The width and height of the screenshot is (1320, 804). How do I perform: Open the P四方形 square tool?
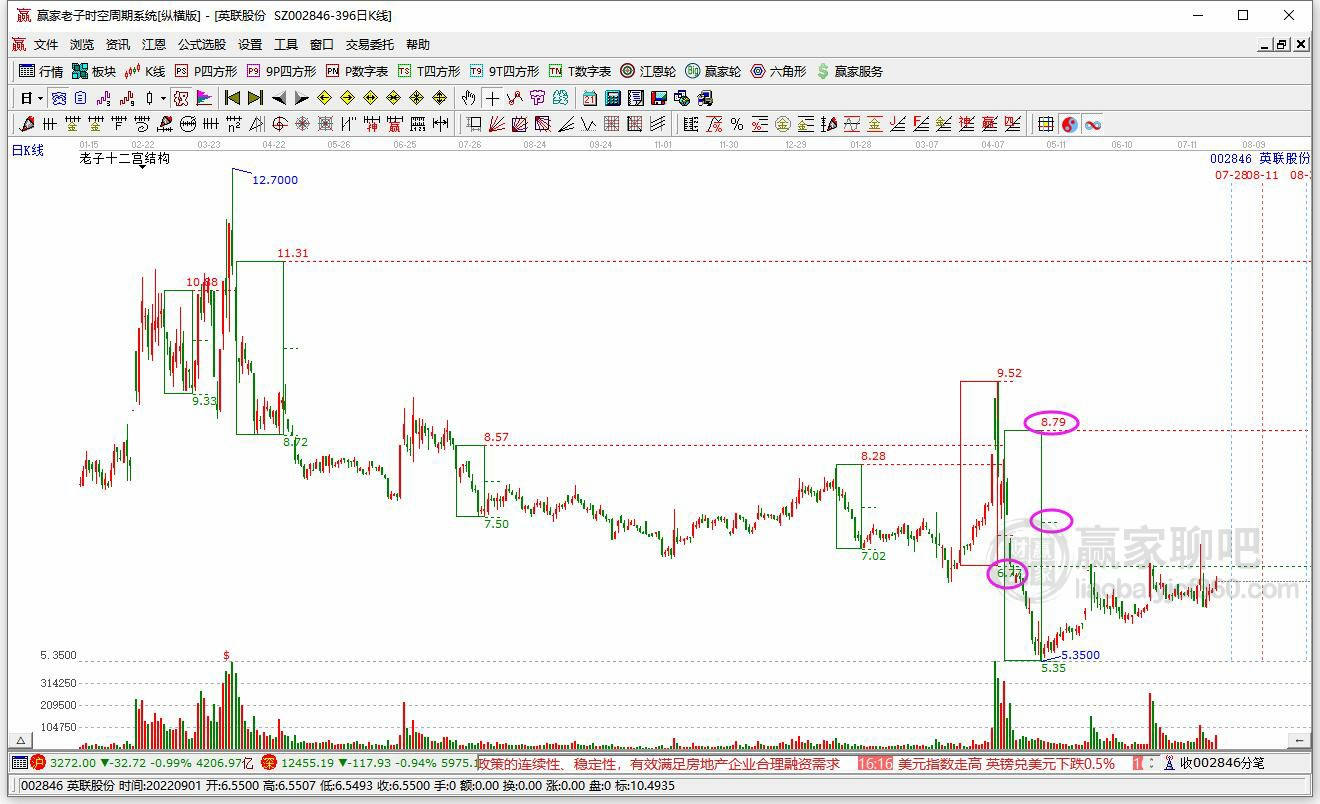point(206,71)
